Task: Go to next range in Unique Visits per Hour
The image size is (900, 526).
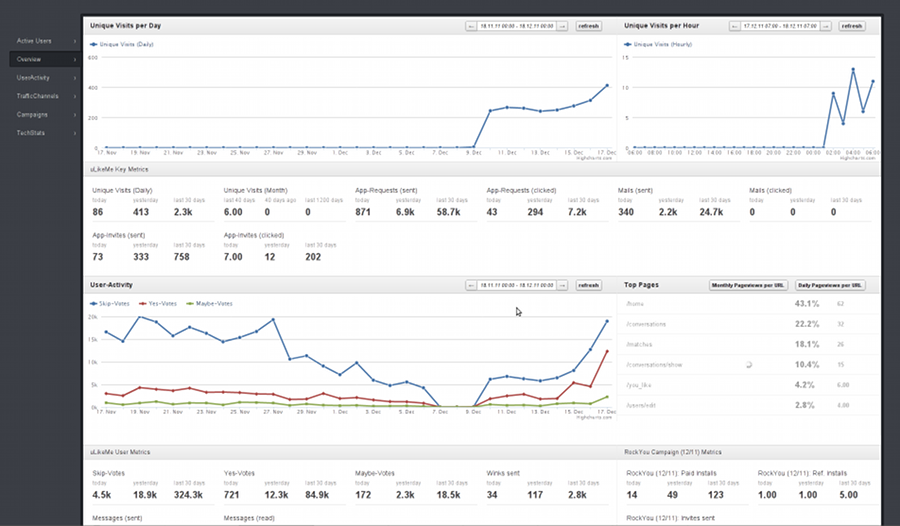Action: (826, 26)
